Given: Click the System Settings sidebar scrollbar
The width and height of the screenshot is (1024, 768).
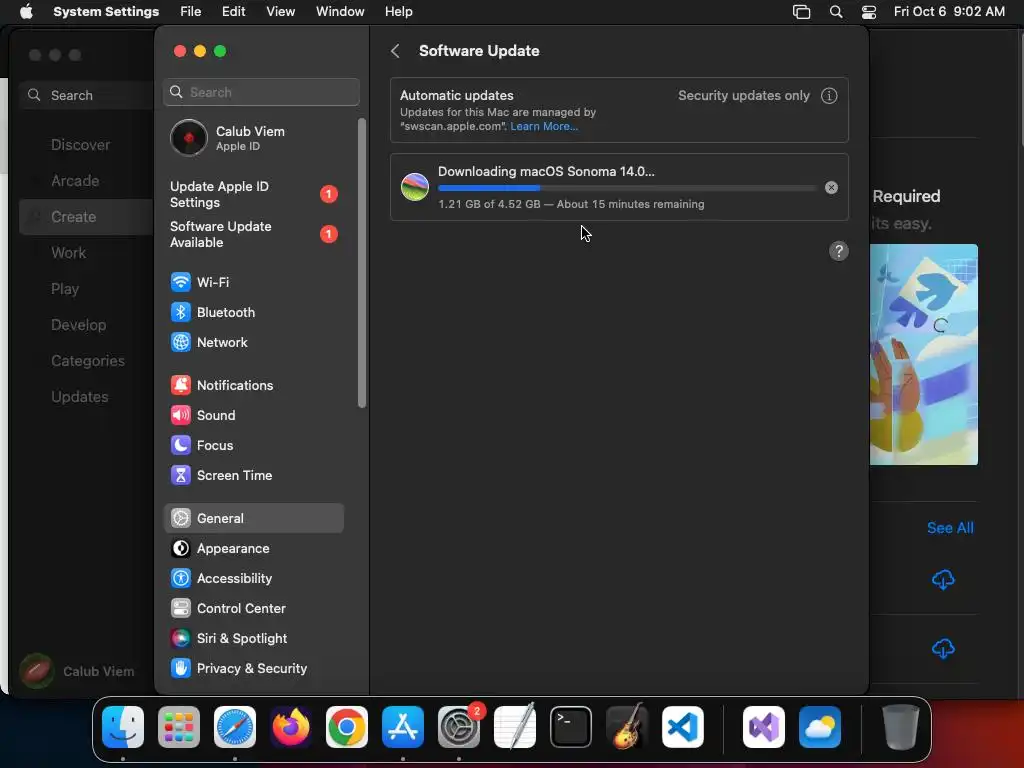Looking at the screenshot, I should pyautogui.click(x=362, y=263).
